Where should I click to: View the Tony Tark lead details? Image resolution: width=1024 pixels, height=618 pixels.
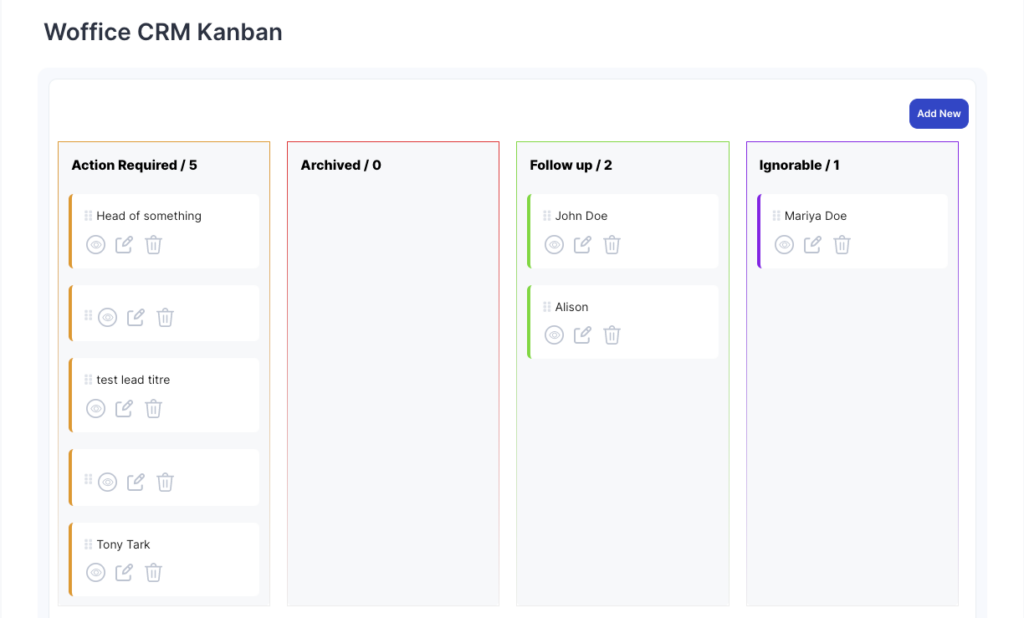pyautogui.click(x=96, y=573)
